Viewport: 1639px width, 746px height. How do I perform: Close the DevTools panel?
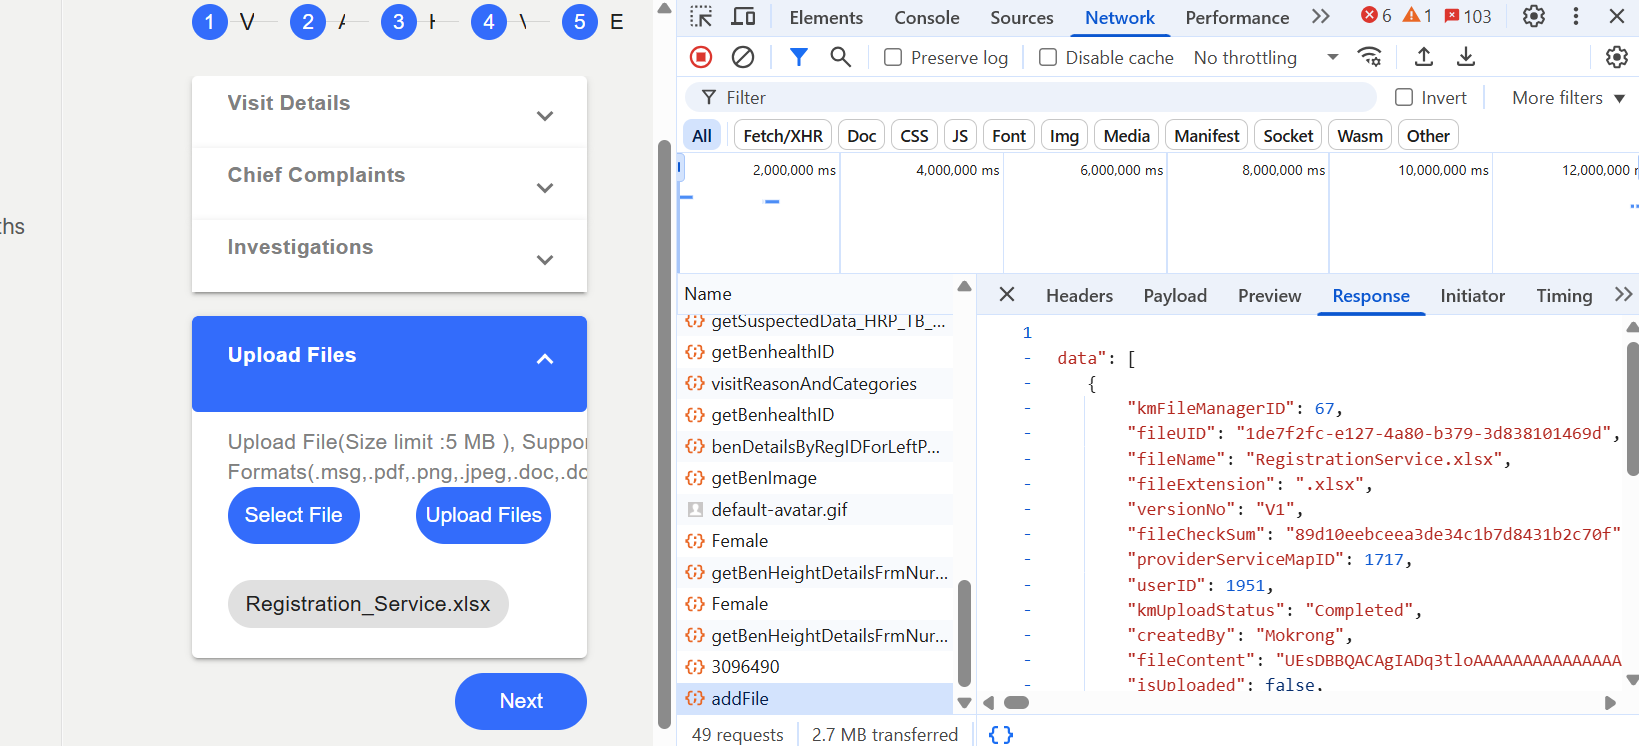1617,16
